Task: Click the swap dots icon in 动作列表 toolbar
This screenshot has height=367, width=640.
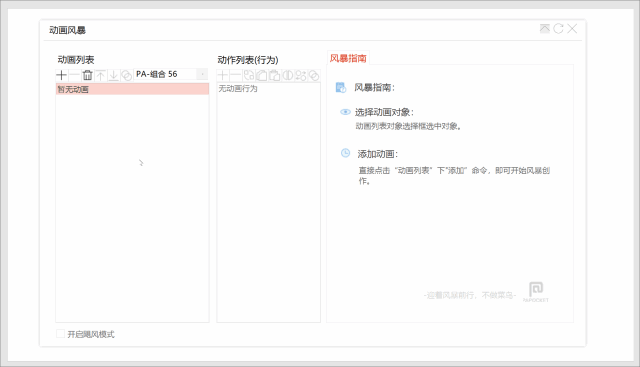Action: pyautogui.click(x=301, y=75)
